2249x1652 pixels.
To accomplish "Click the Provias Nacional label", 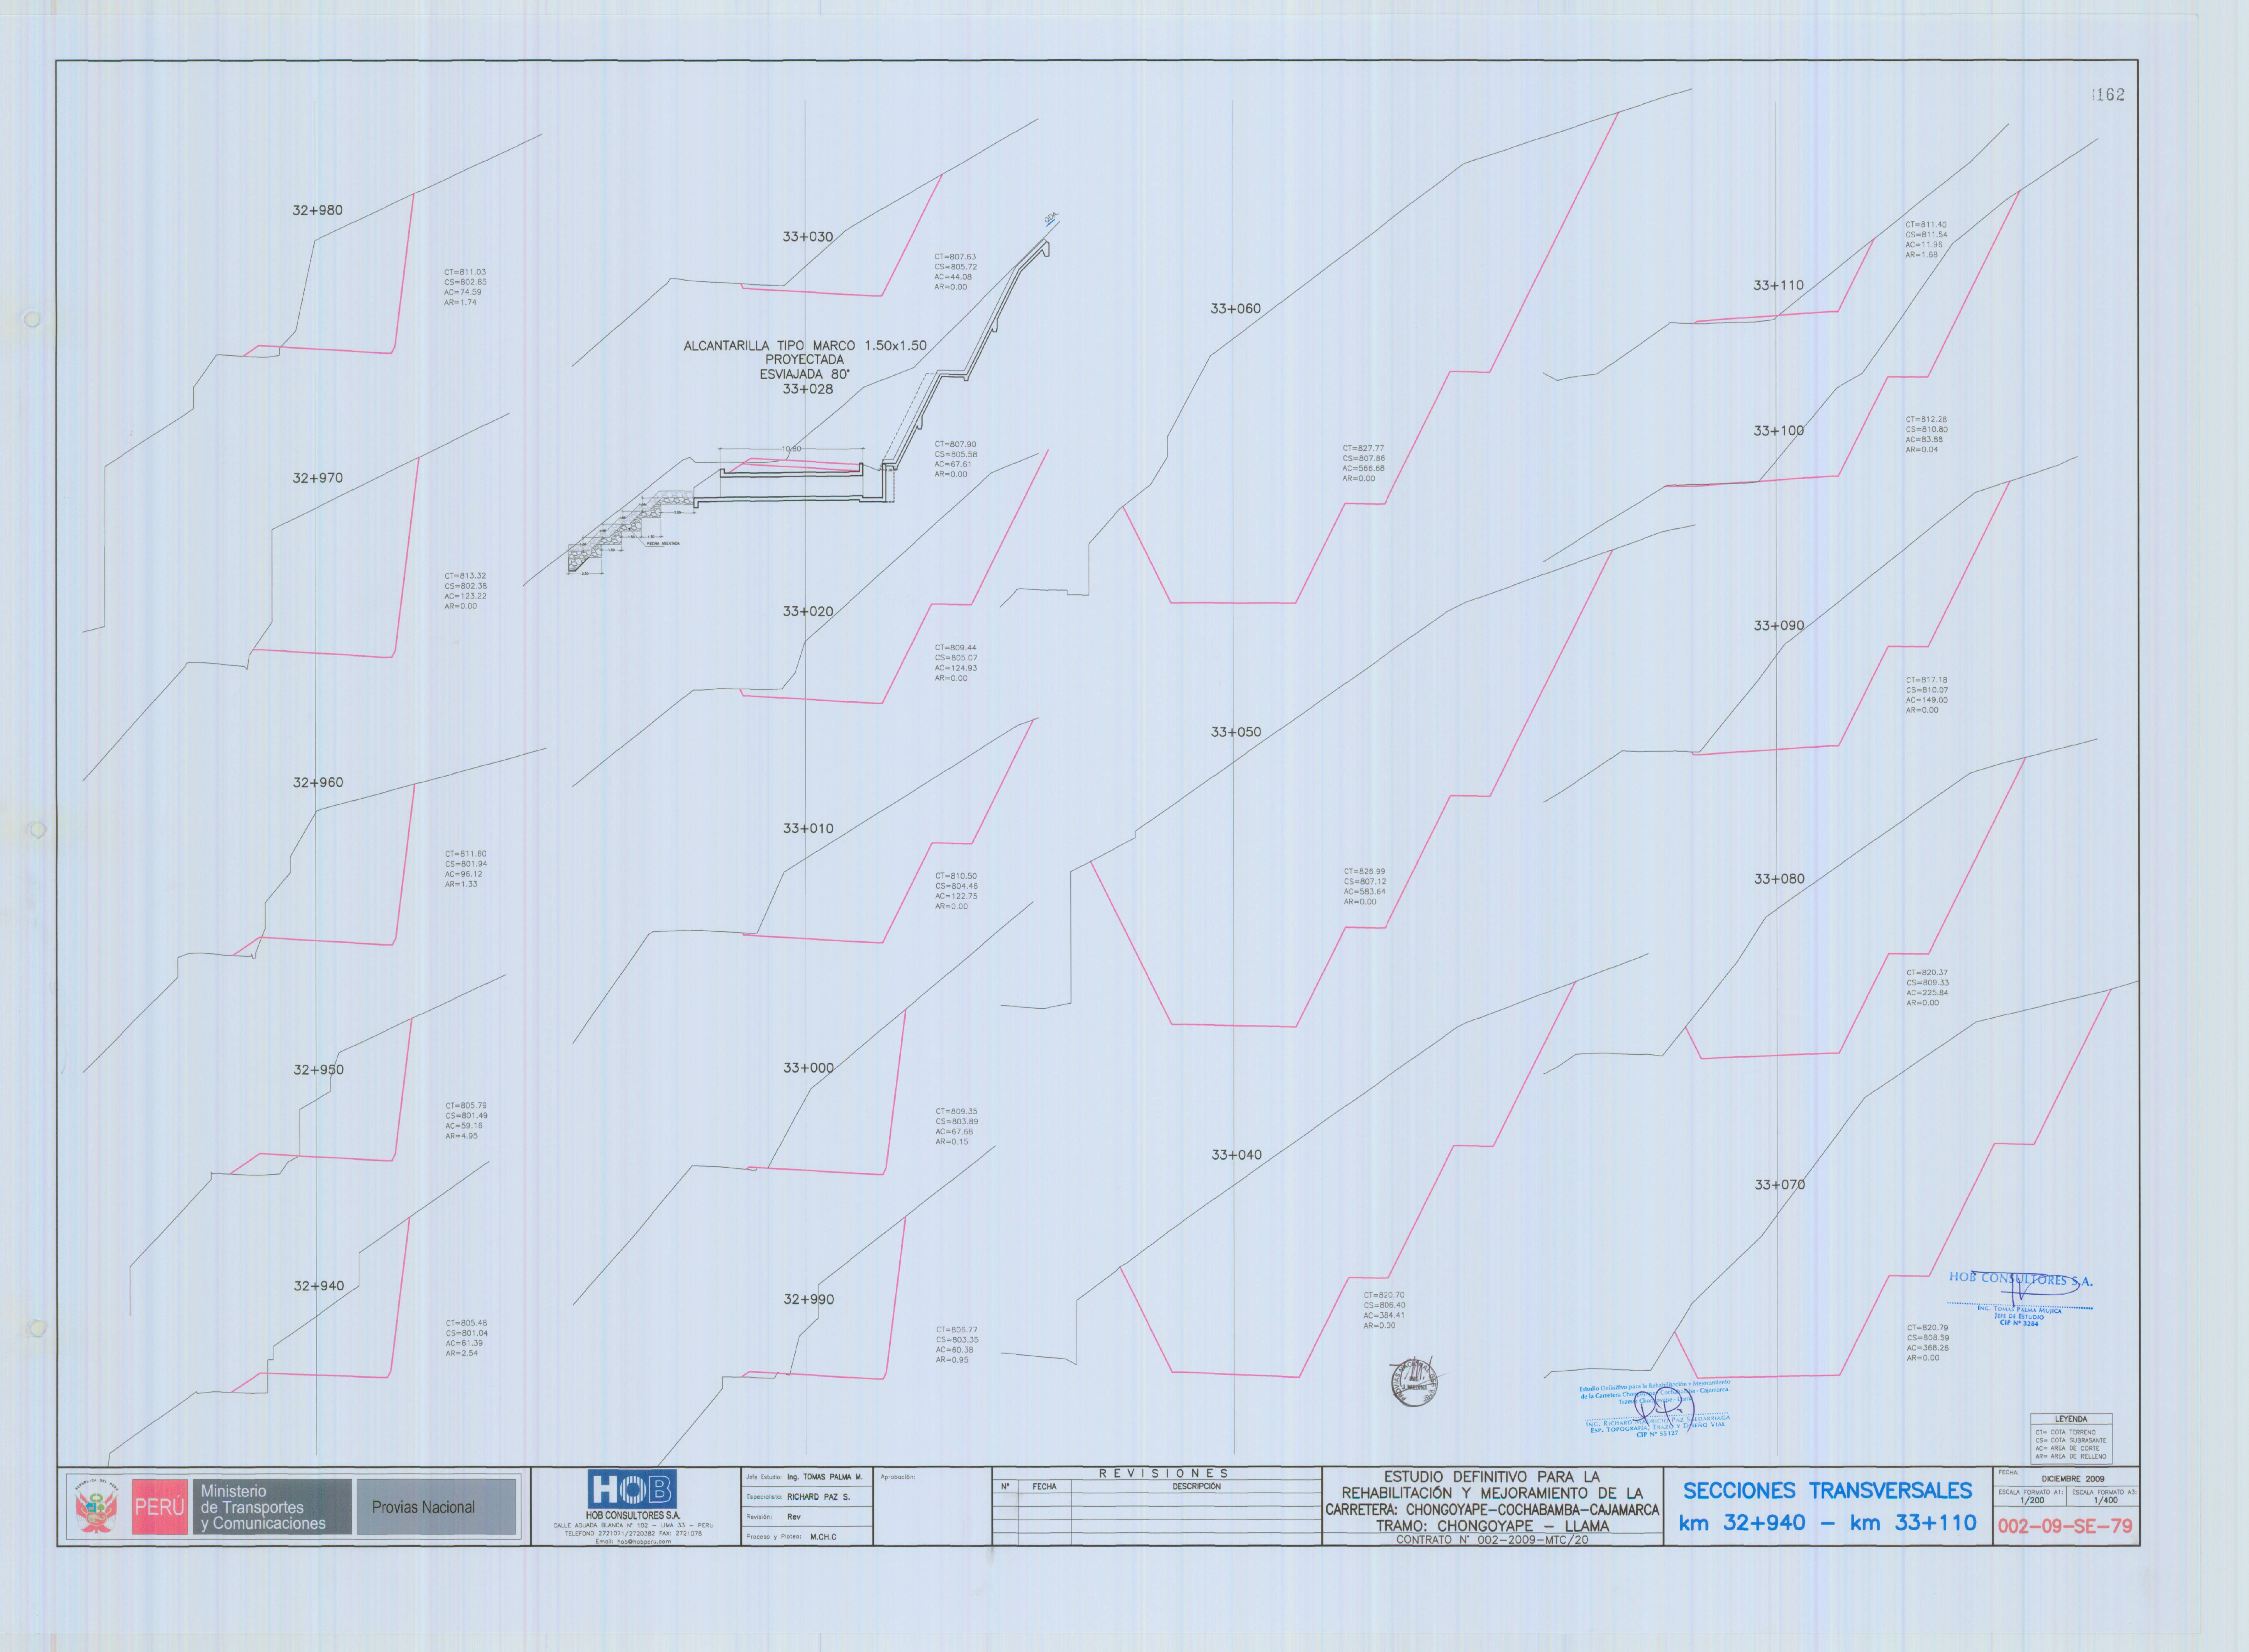I will point(423,1507).
